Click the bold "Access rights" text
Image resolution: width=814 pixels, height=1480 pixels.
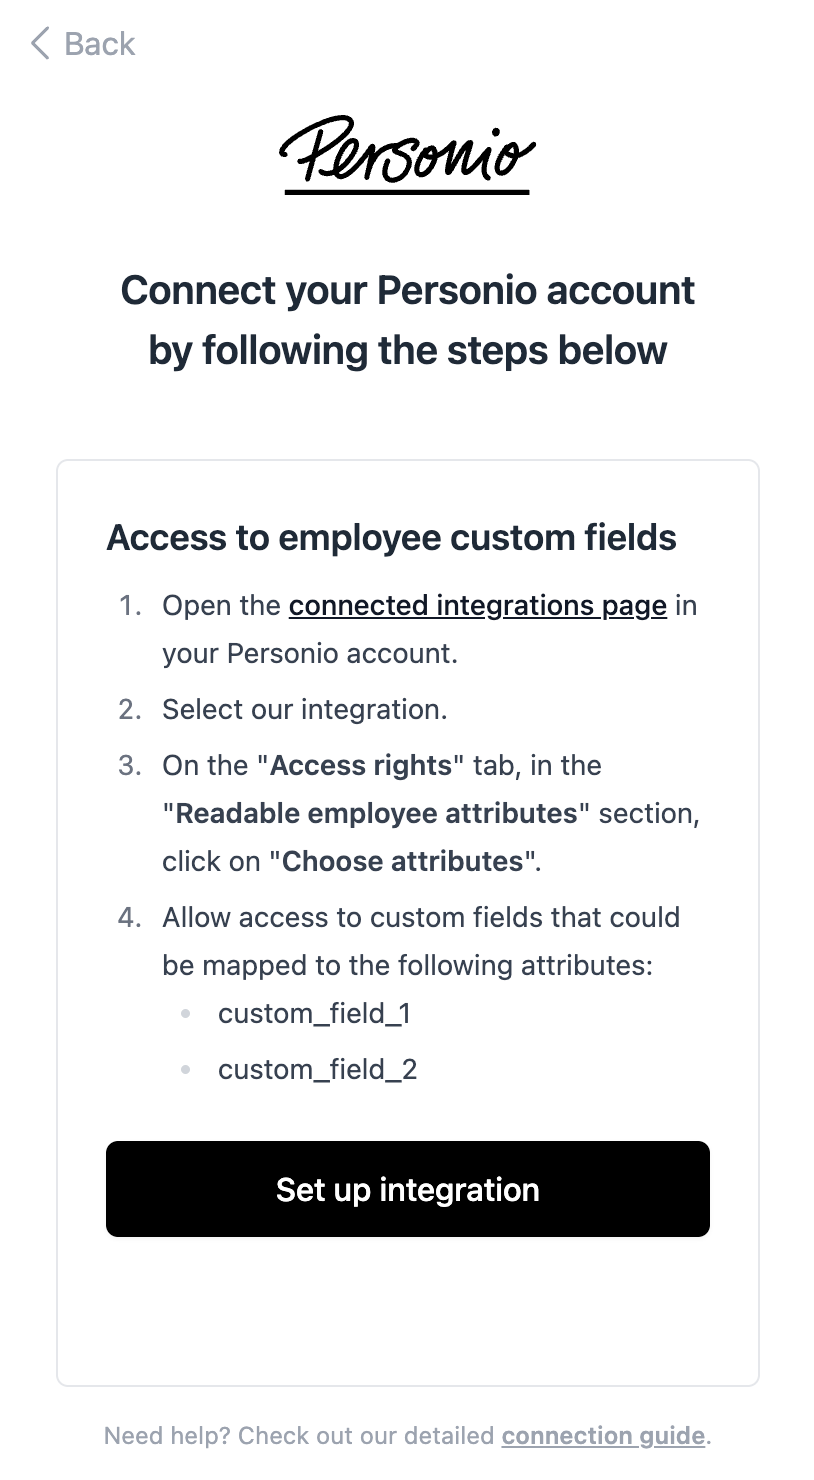[361, 766]
